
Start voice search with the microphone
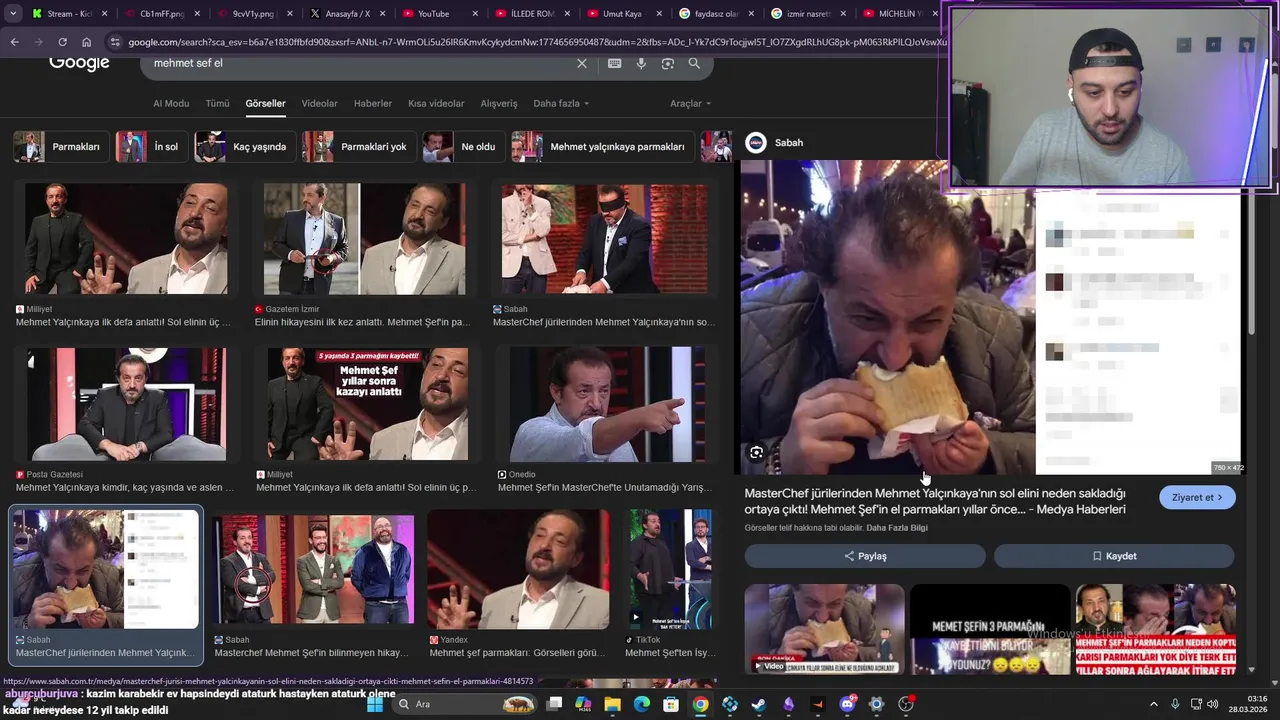tap(641, 63)
